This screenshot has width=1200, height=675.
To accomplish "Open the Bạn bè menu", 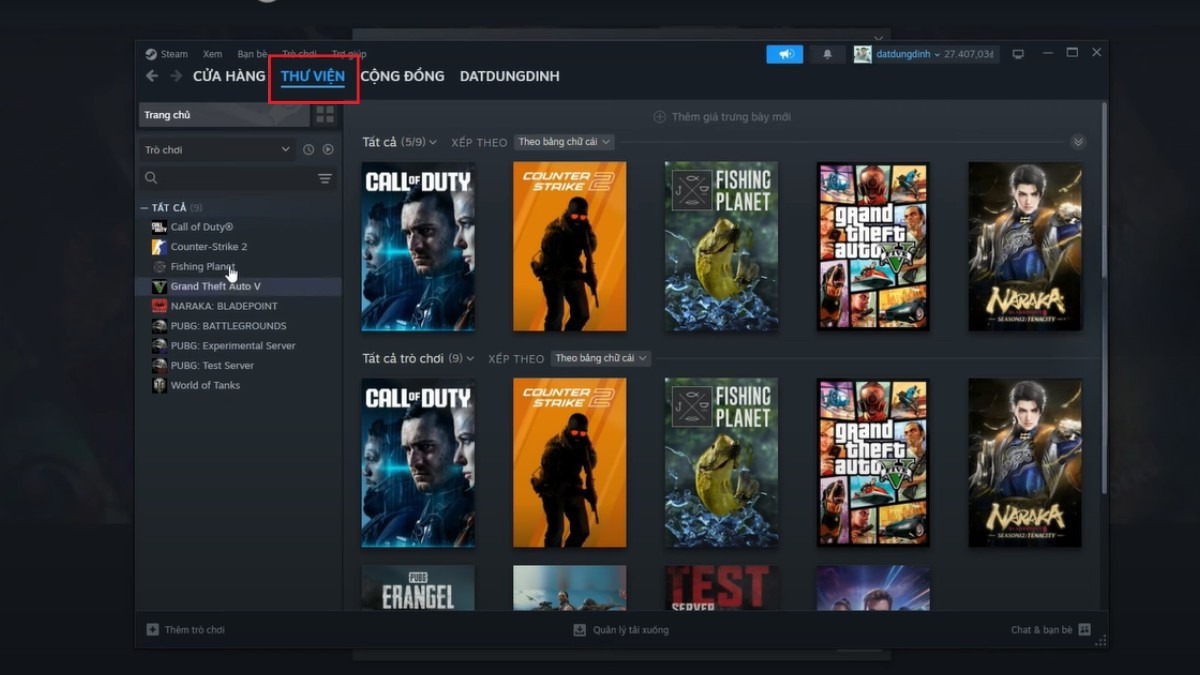I will (x=252, y=54).
